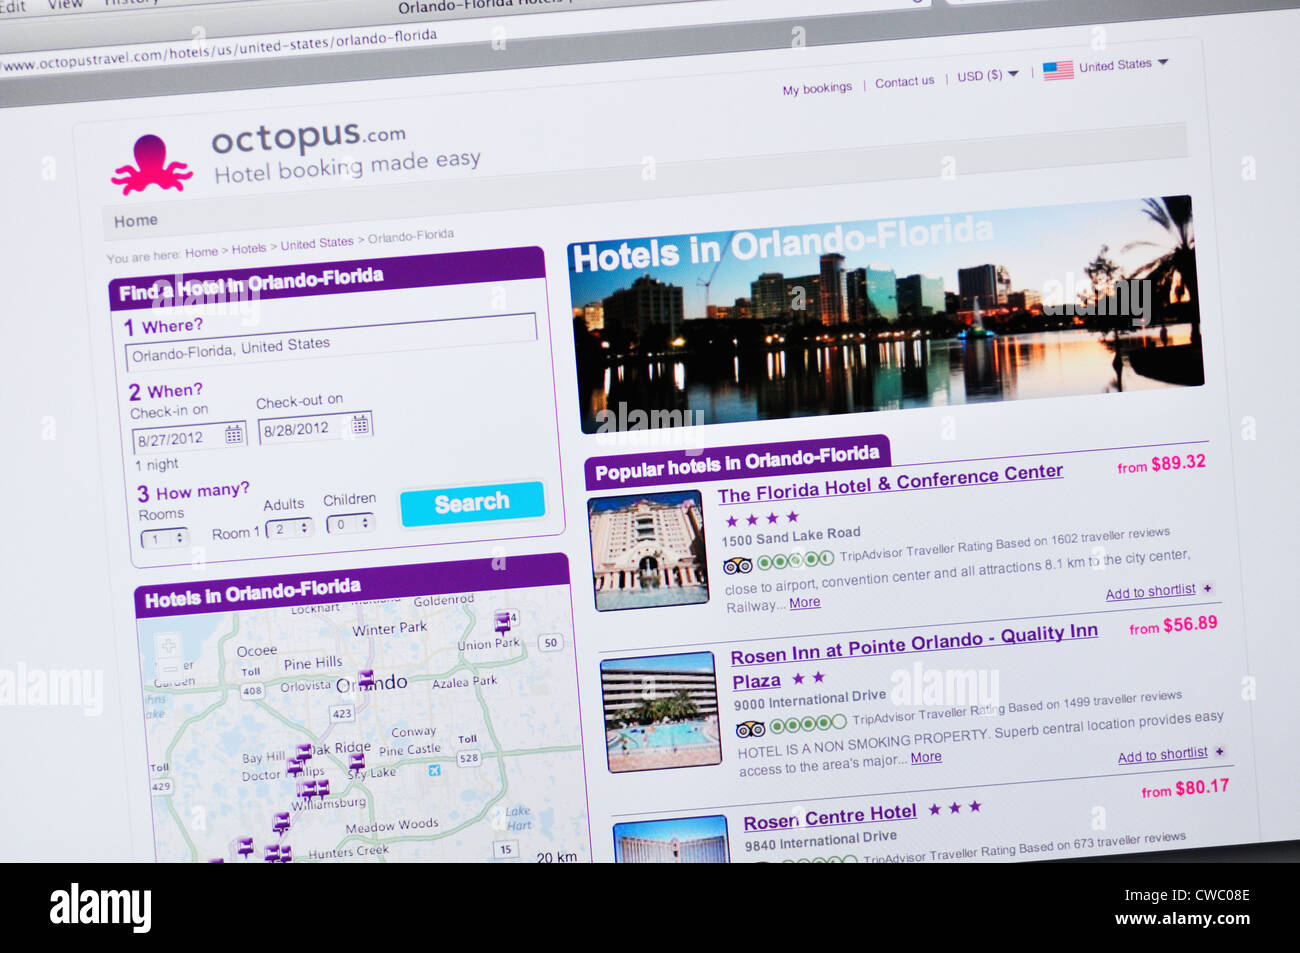Open the Adults count dropdown
Screen dimensions: 1300x953
coord(290,528)
